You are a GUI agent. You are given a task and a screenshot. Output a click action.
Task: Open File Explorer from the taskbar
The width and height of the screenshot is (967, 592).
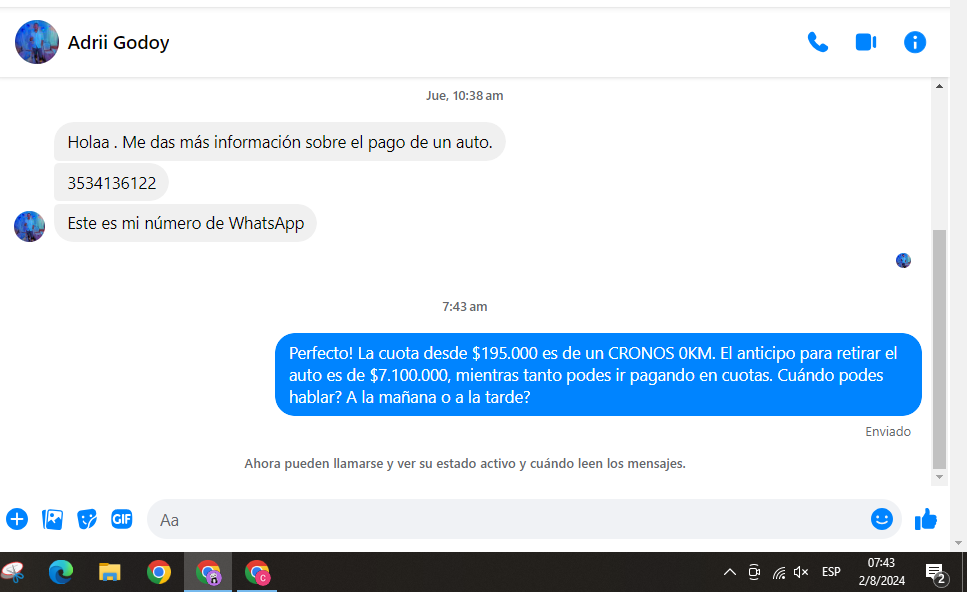click(110, 573)
